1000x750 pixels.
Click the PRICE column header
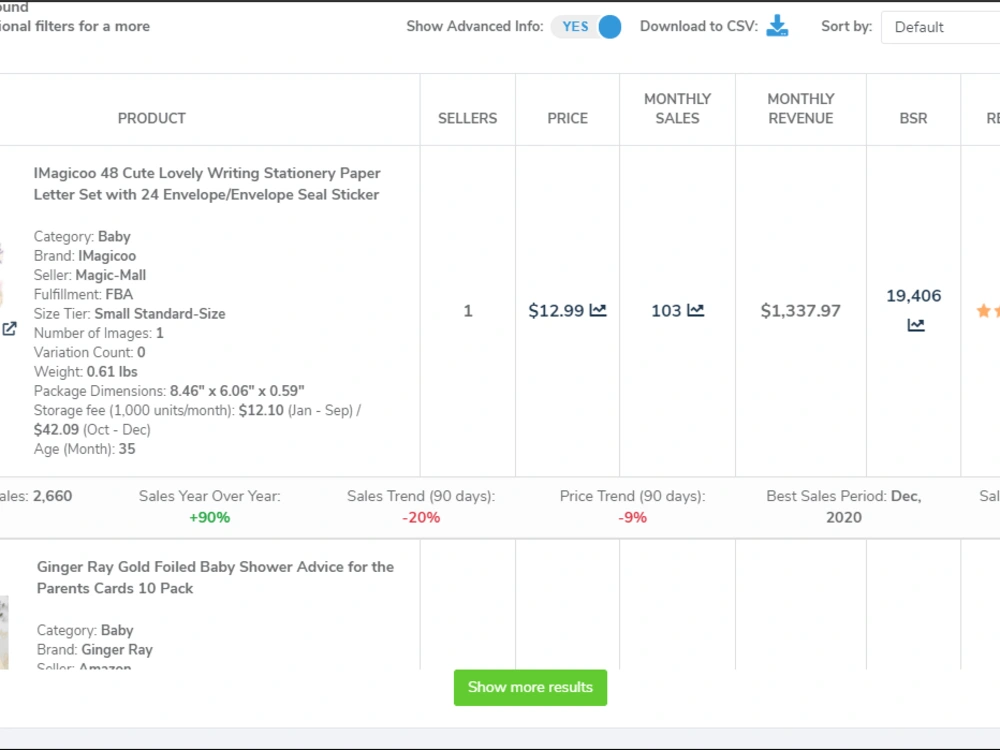(568, 118)
